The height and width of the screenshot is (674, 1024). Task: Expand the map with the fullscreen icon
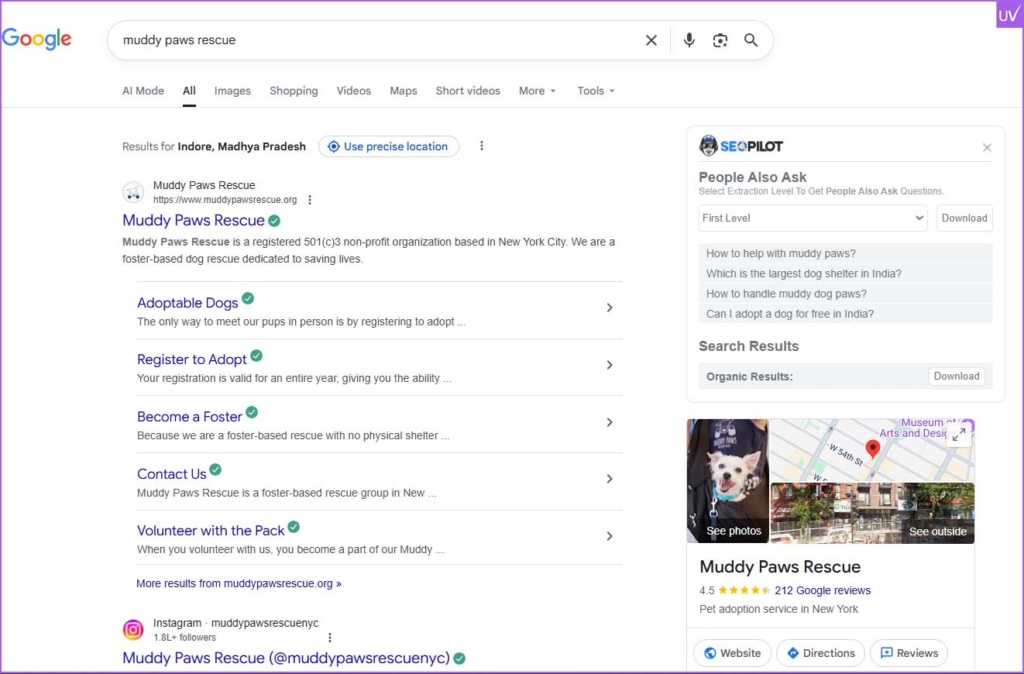click(959, 435)
